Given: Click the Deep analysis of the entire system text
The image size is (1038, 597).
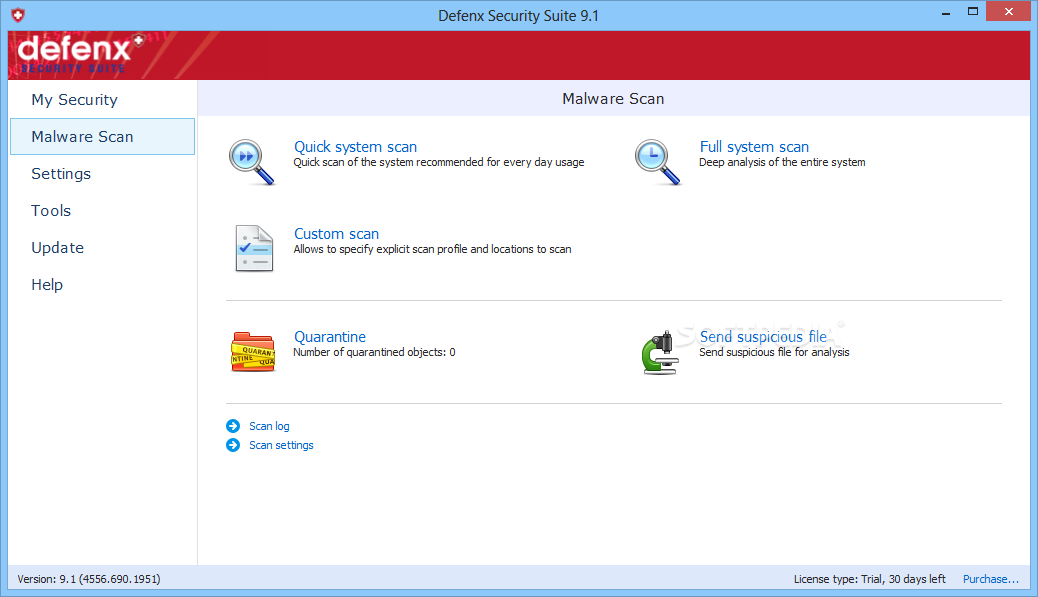Looking at the screenshot, I should click(782, 161).
